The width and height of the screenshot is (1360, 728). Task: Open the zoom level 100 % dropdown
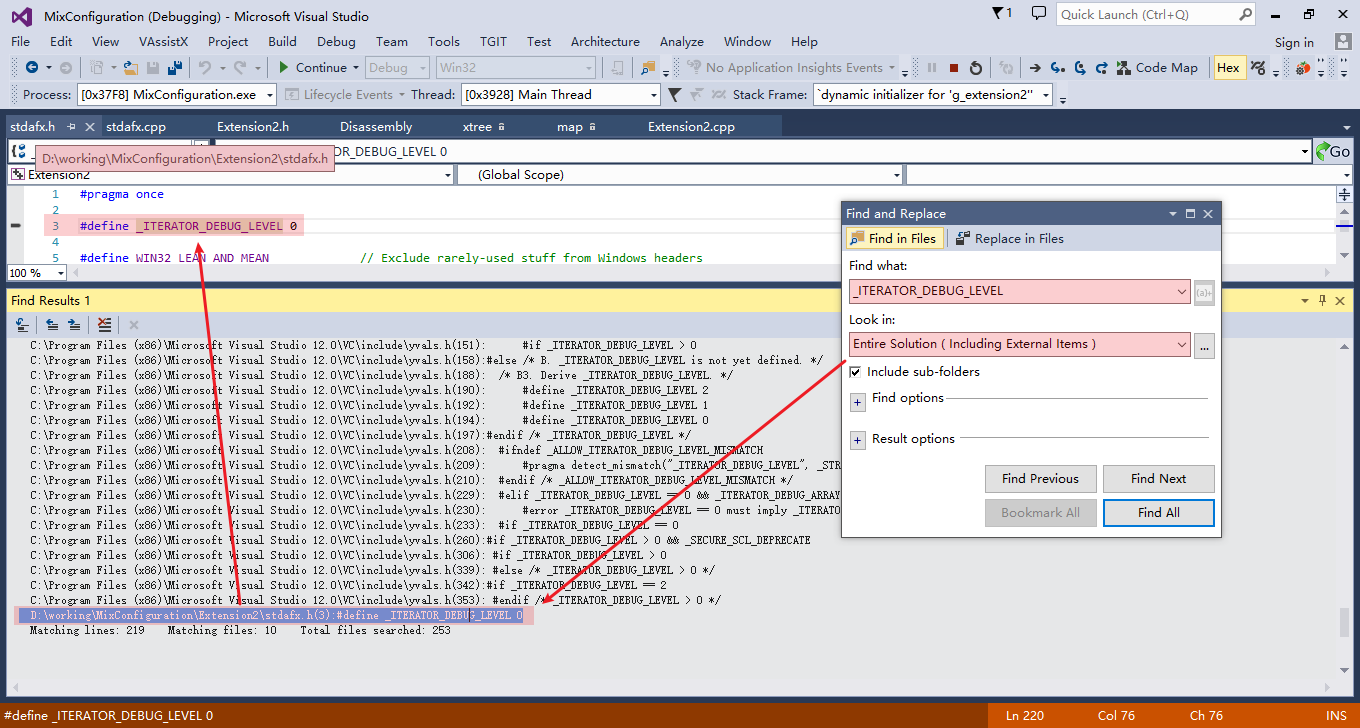coord(60,273)
